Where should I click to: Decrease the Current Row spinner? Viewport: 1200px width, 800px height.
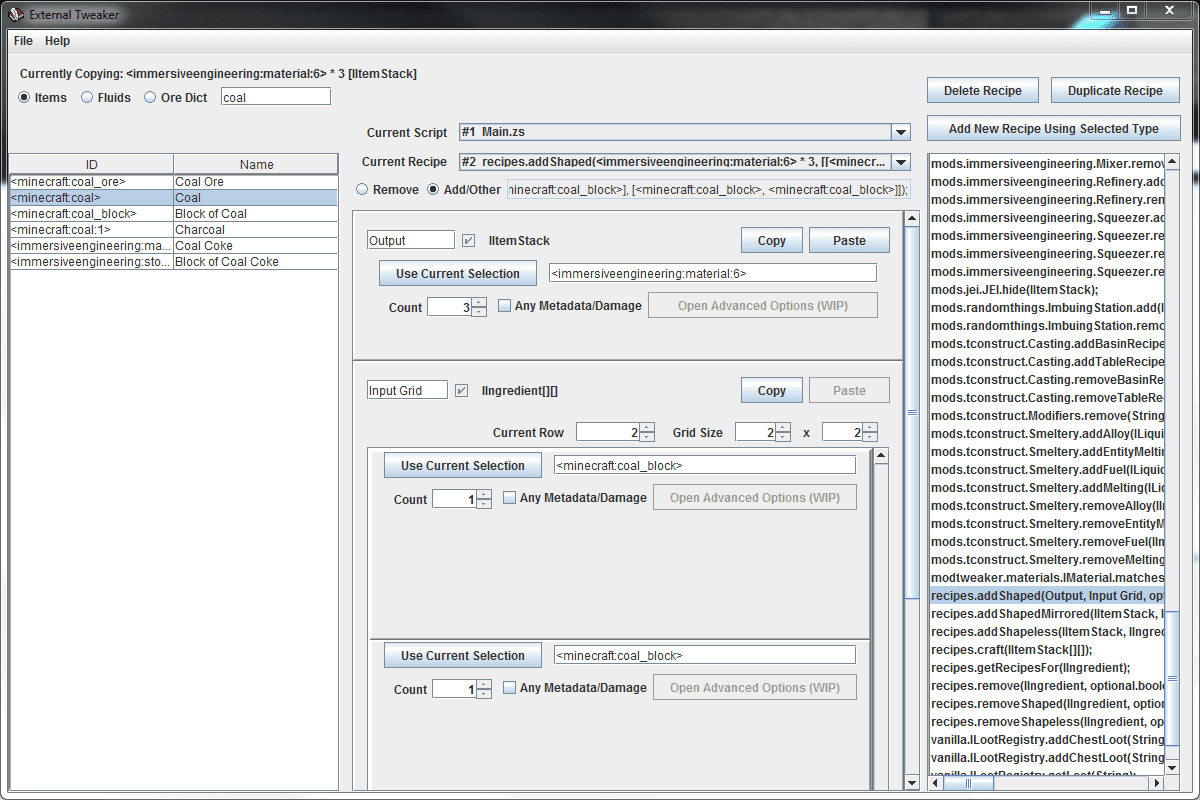647,437
